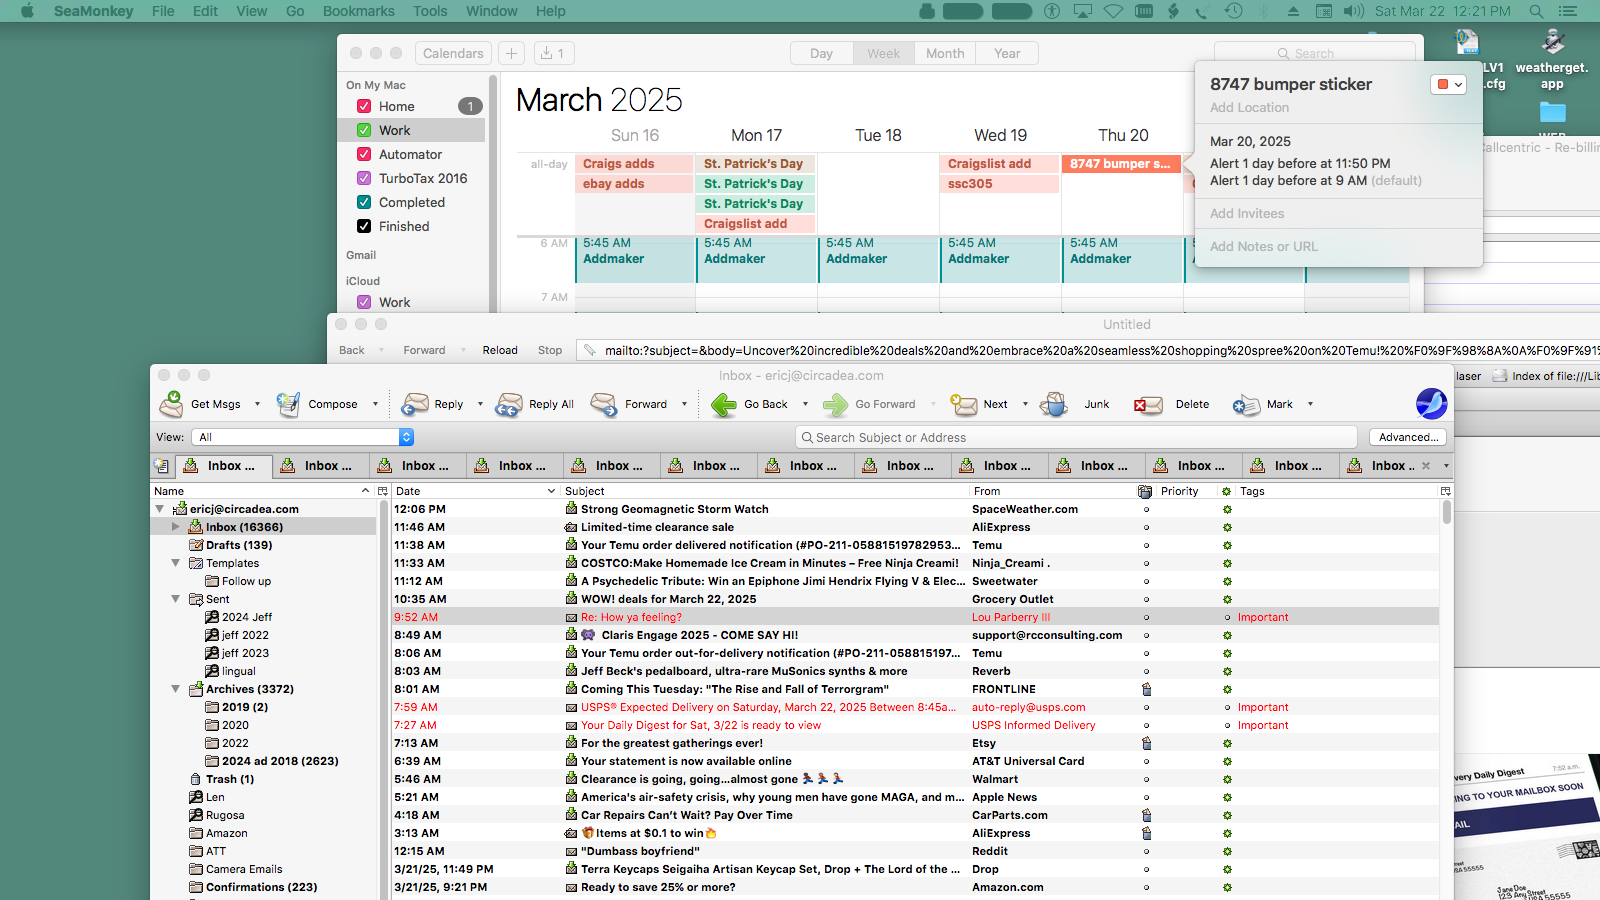Switch calendar to Month view

pos(945,54)
